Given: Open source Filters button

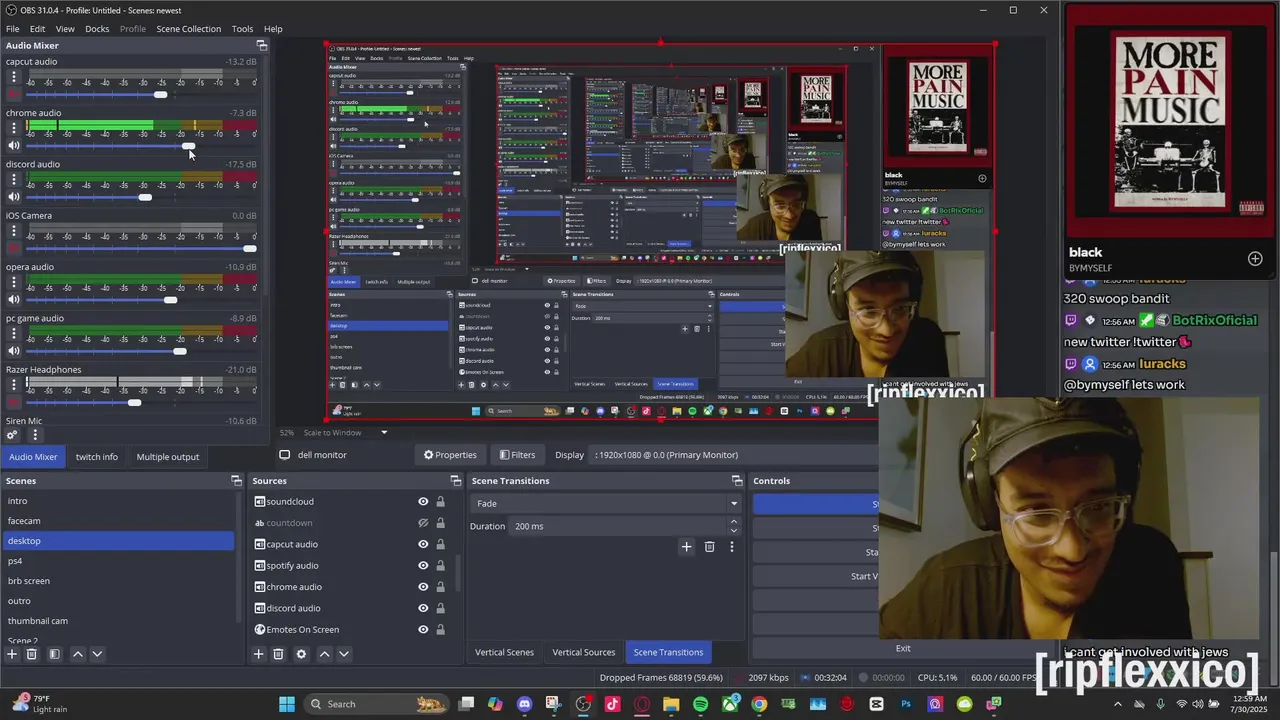Looking at the screenshot, I should point(517,455).
